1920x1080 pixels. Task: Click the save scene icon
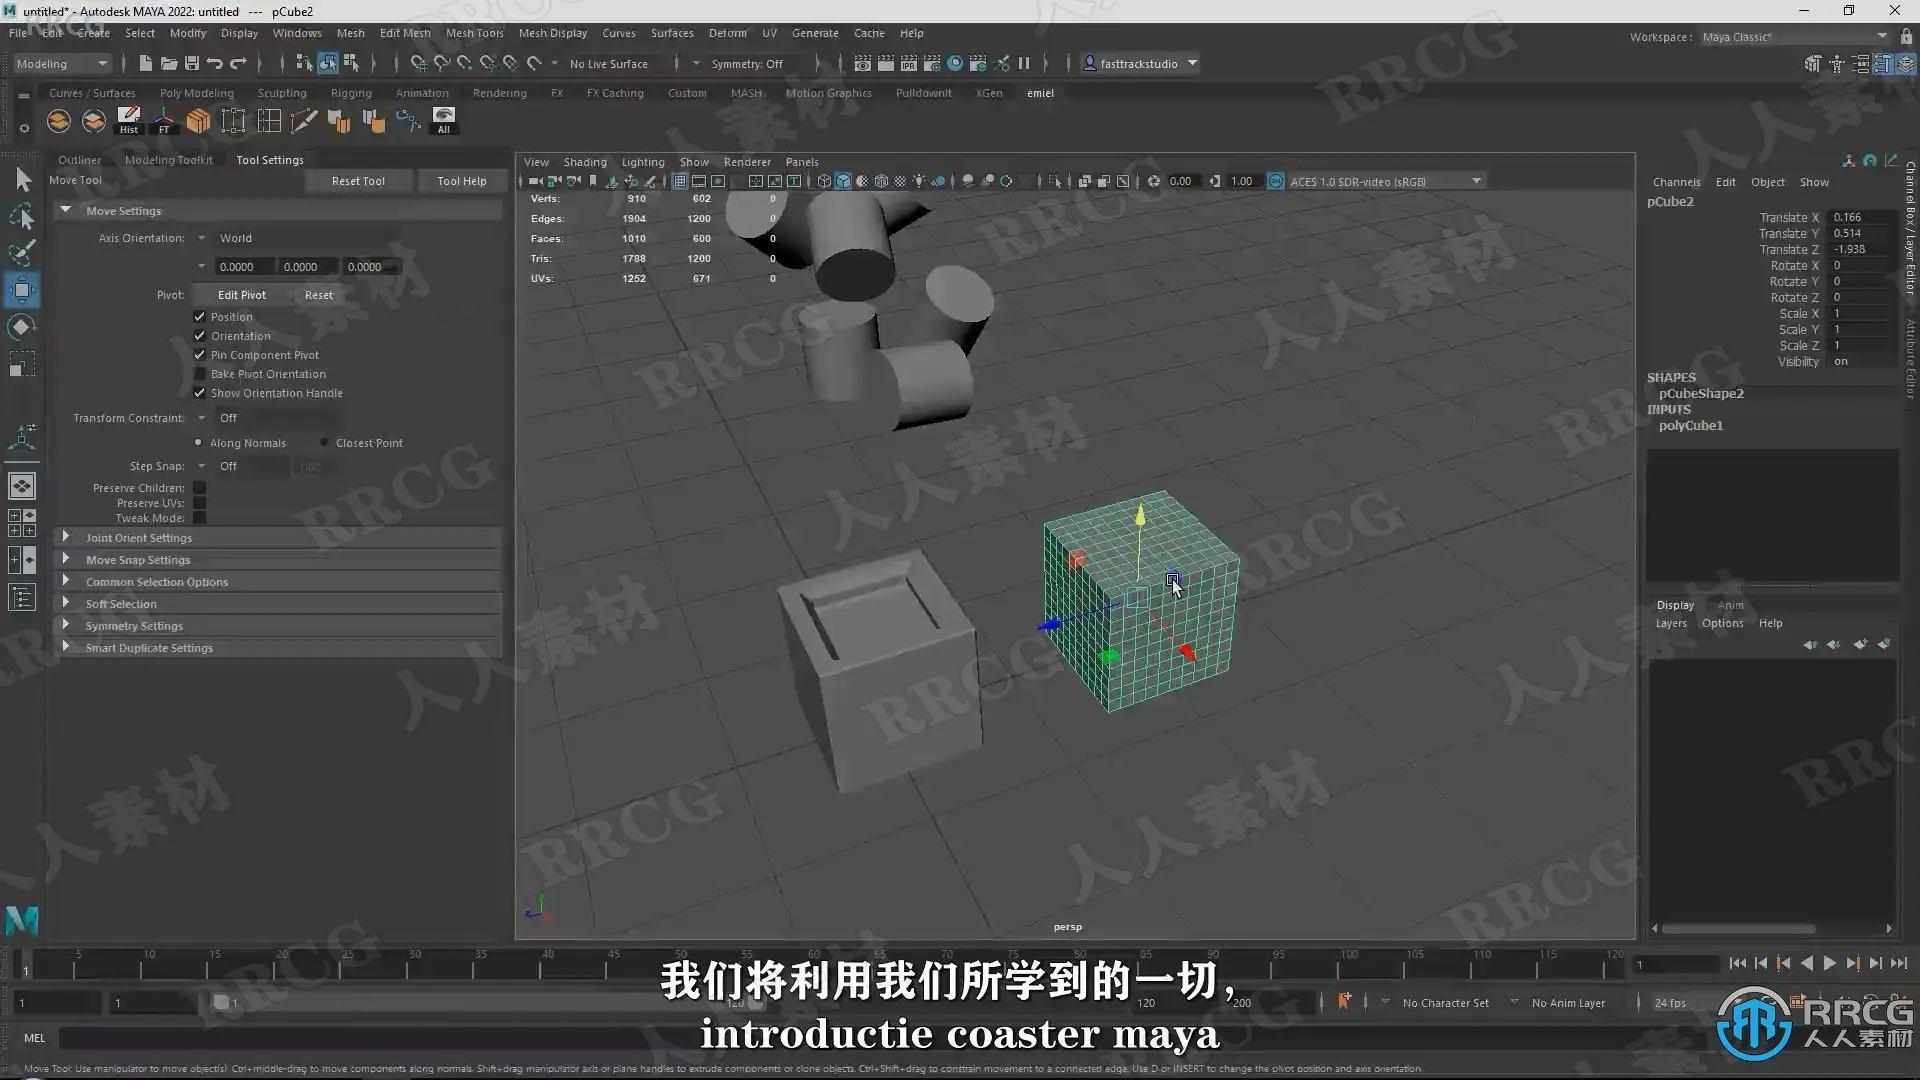(x=192, y=63)
